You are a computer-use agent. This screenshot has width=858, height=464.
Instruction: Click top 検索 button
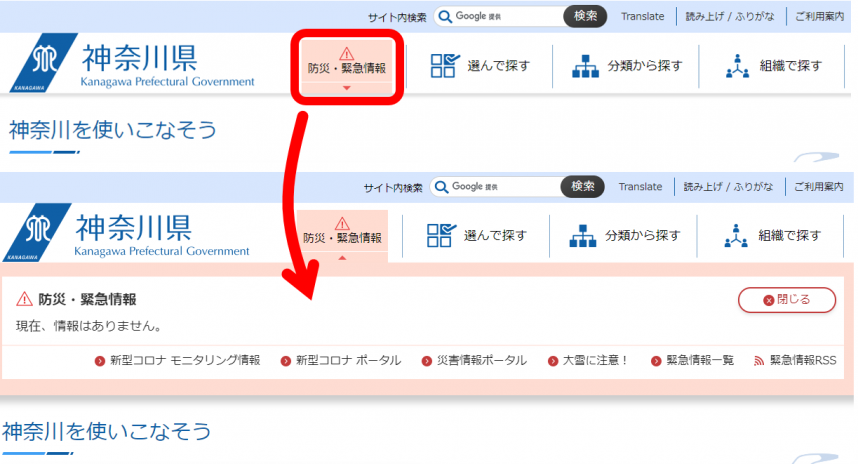[585, 16]
